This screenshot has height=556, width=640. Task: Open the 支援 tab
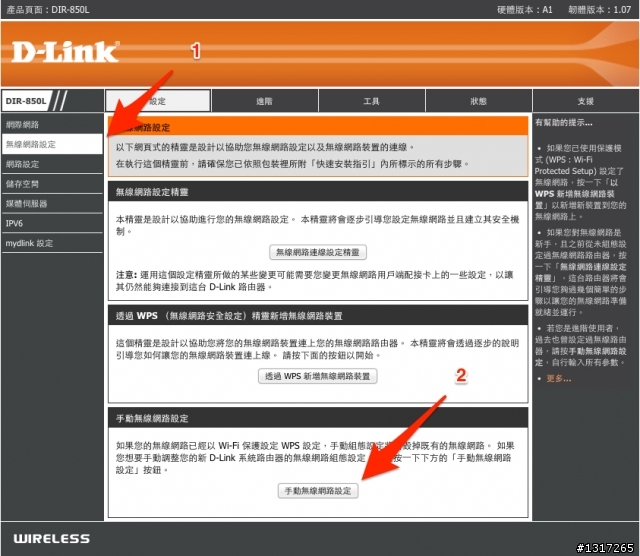pos(585,101)
